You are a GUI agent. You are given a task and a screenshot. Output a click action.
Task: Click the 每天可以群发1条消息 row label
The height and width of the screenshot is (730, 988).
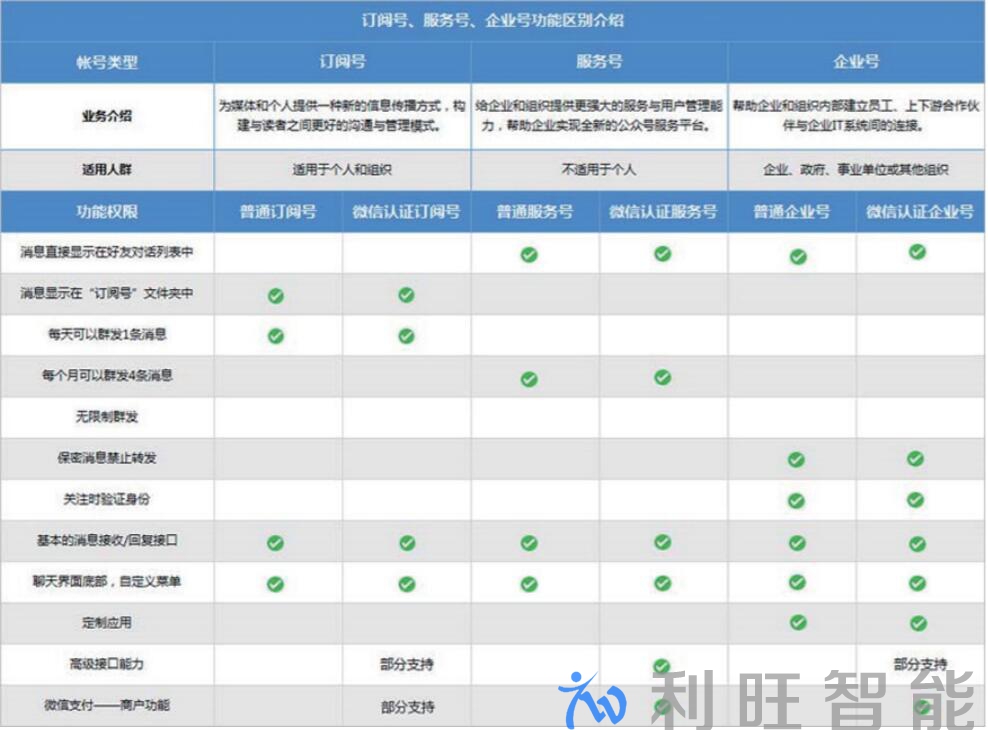(107, 334)
